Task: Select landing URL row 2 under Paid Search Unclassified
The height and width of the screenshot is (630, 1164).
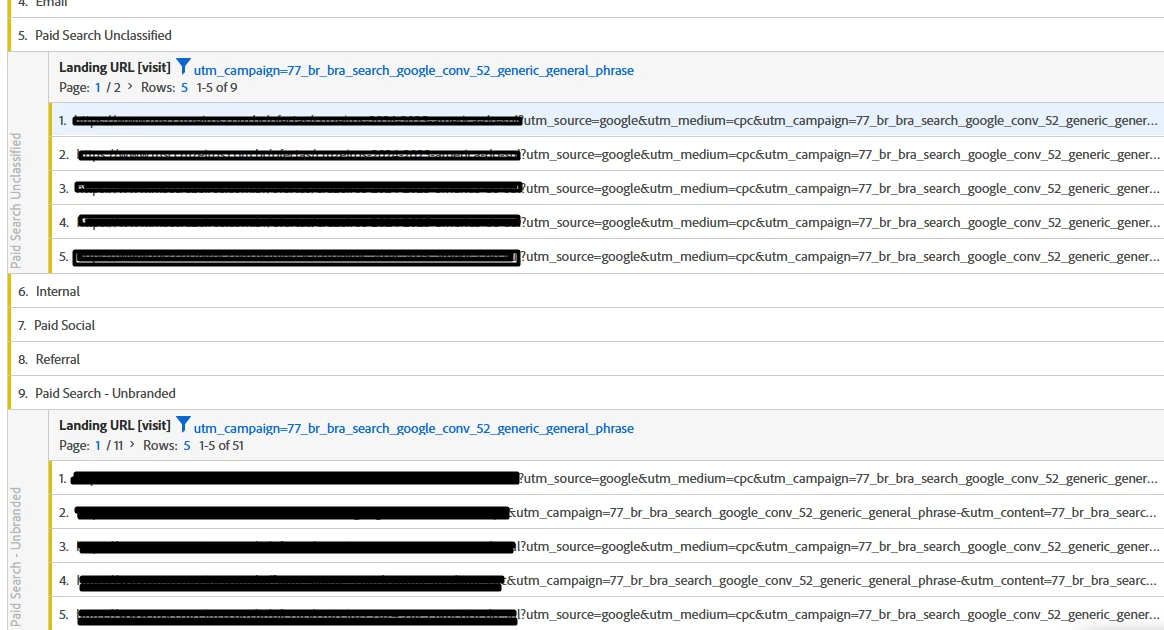Action: tap(607, 154)
